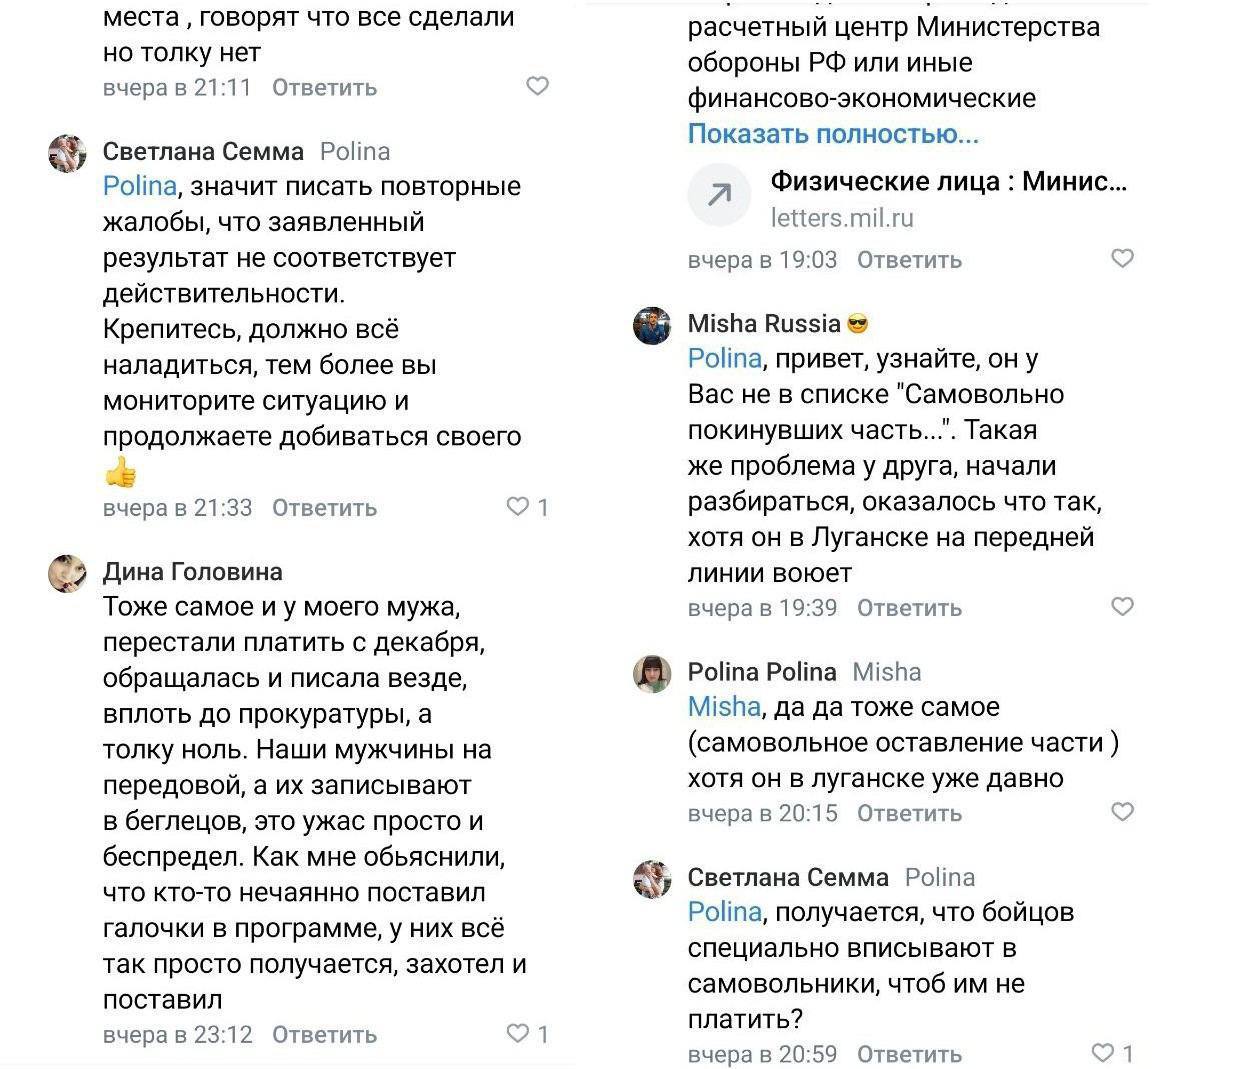Open Misha Russia's profile avatar
Screen dimensions: 1244x1069
652,326
